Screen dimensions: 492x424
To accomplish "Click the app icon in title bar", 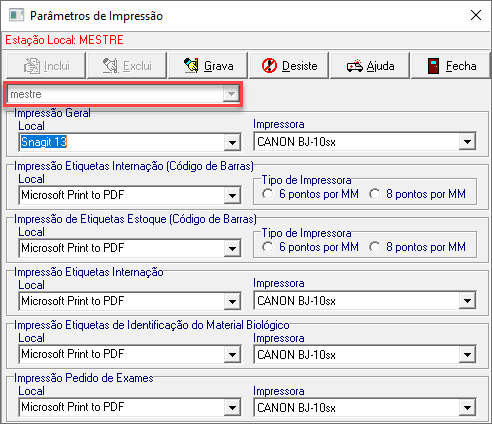I will [17, 16].
